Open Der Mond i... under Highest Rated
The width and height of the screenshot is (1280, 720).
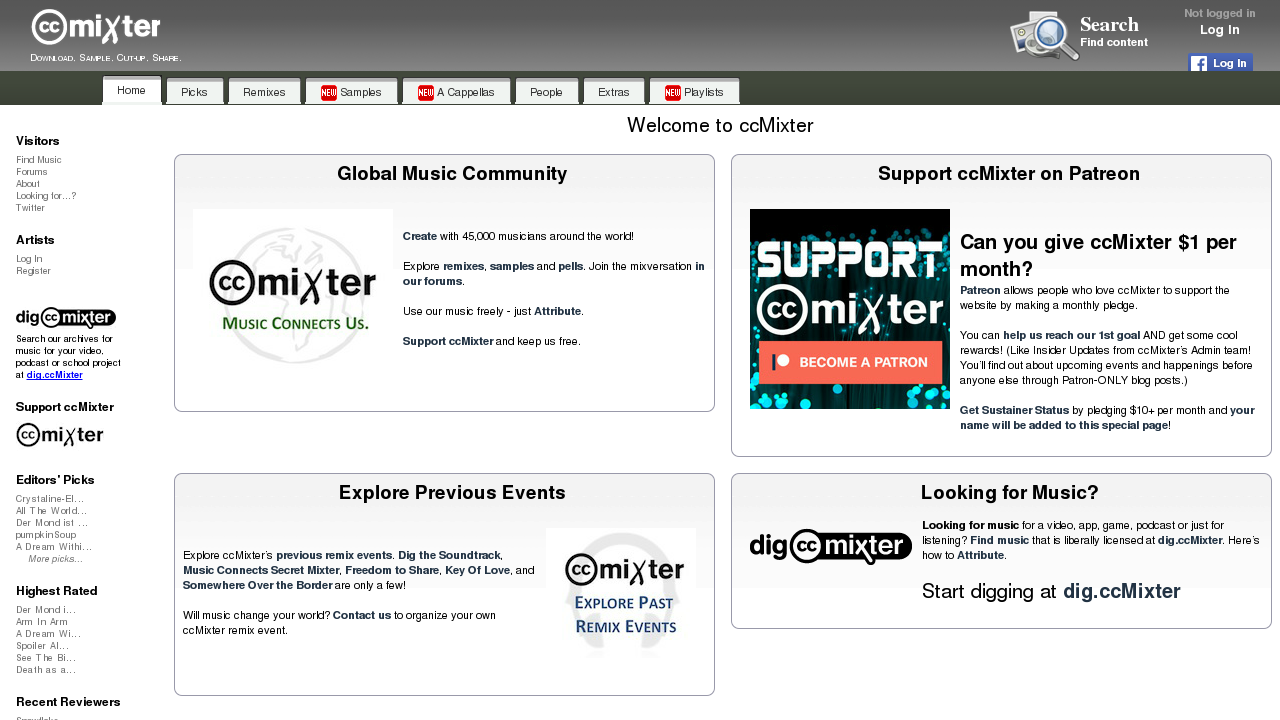pyautogui.click(x=46, y=610)
